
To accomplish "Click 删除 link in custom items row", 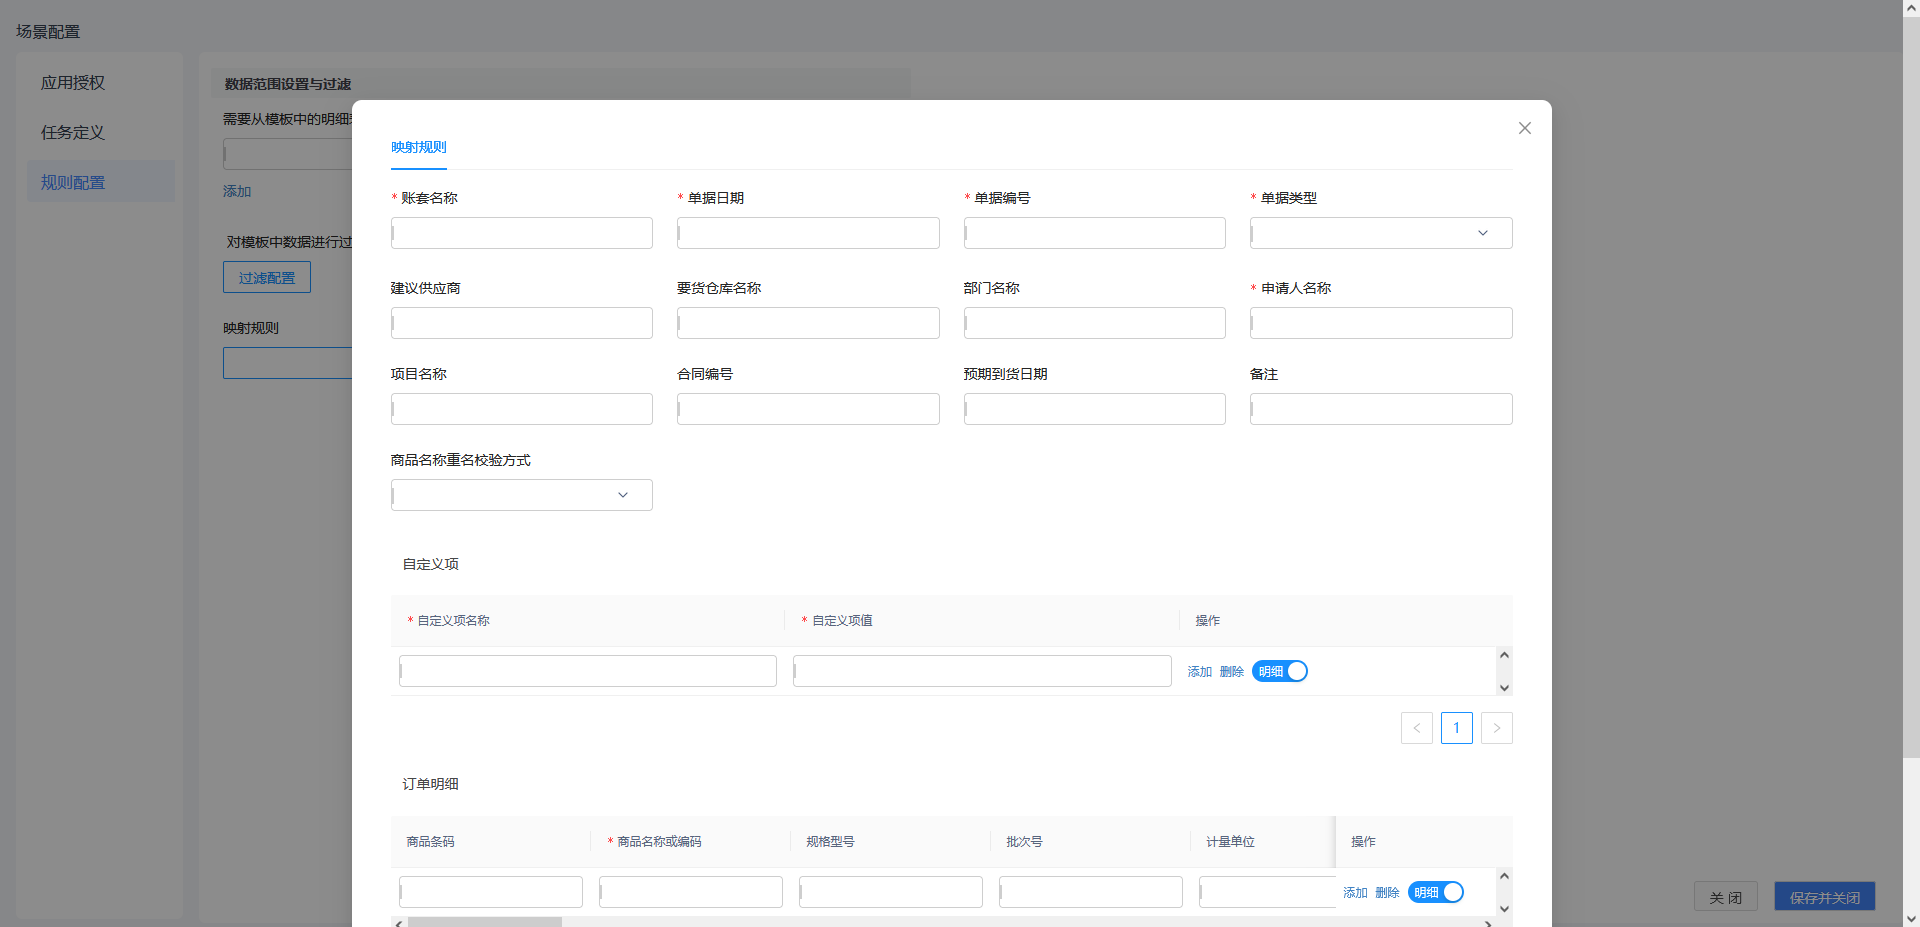I will (1232, 672).
